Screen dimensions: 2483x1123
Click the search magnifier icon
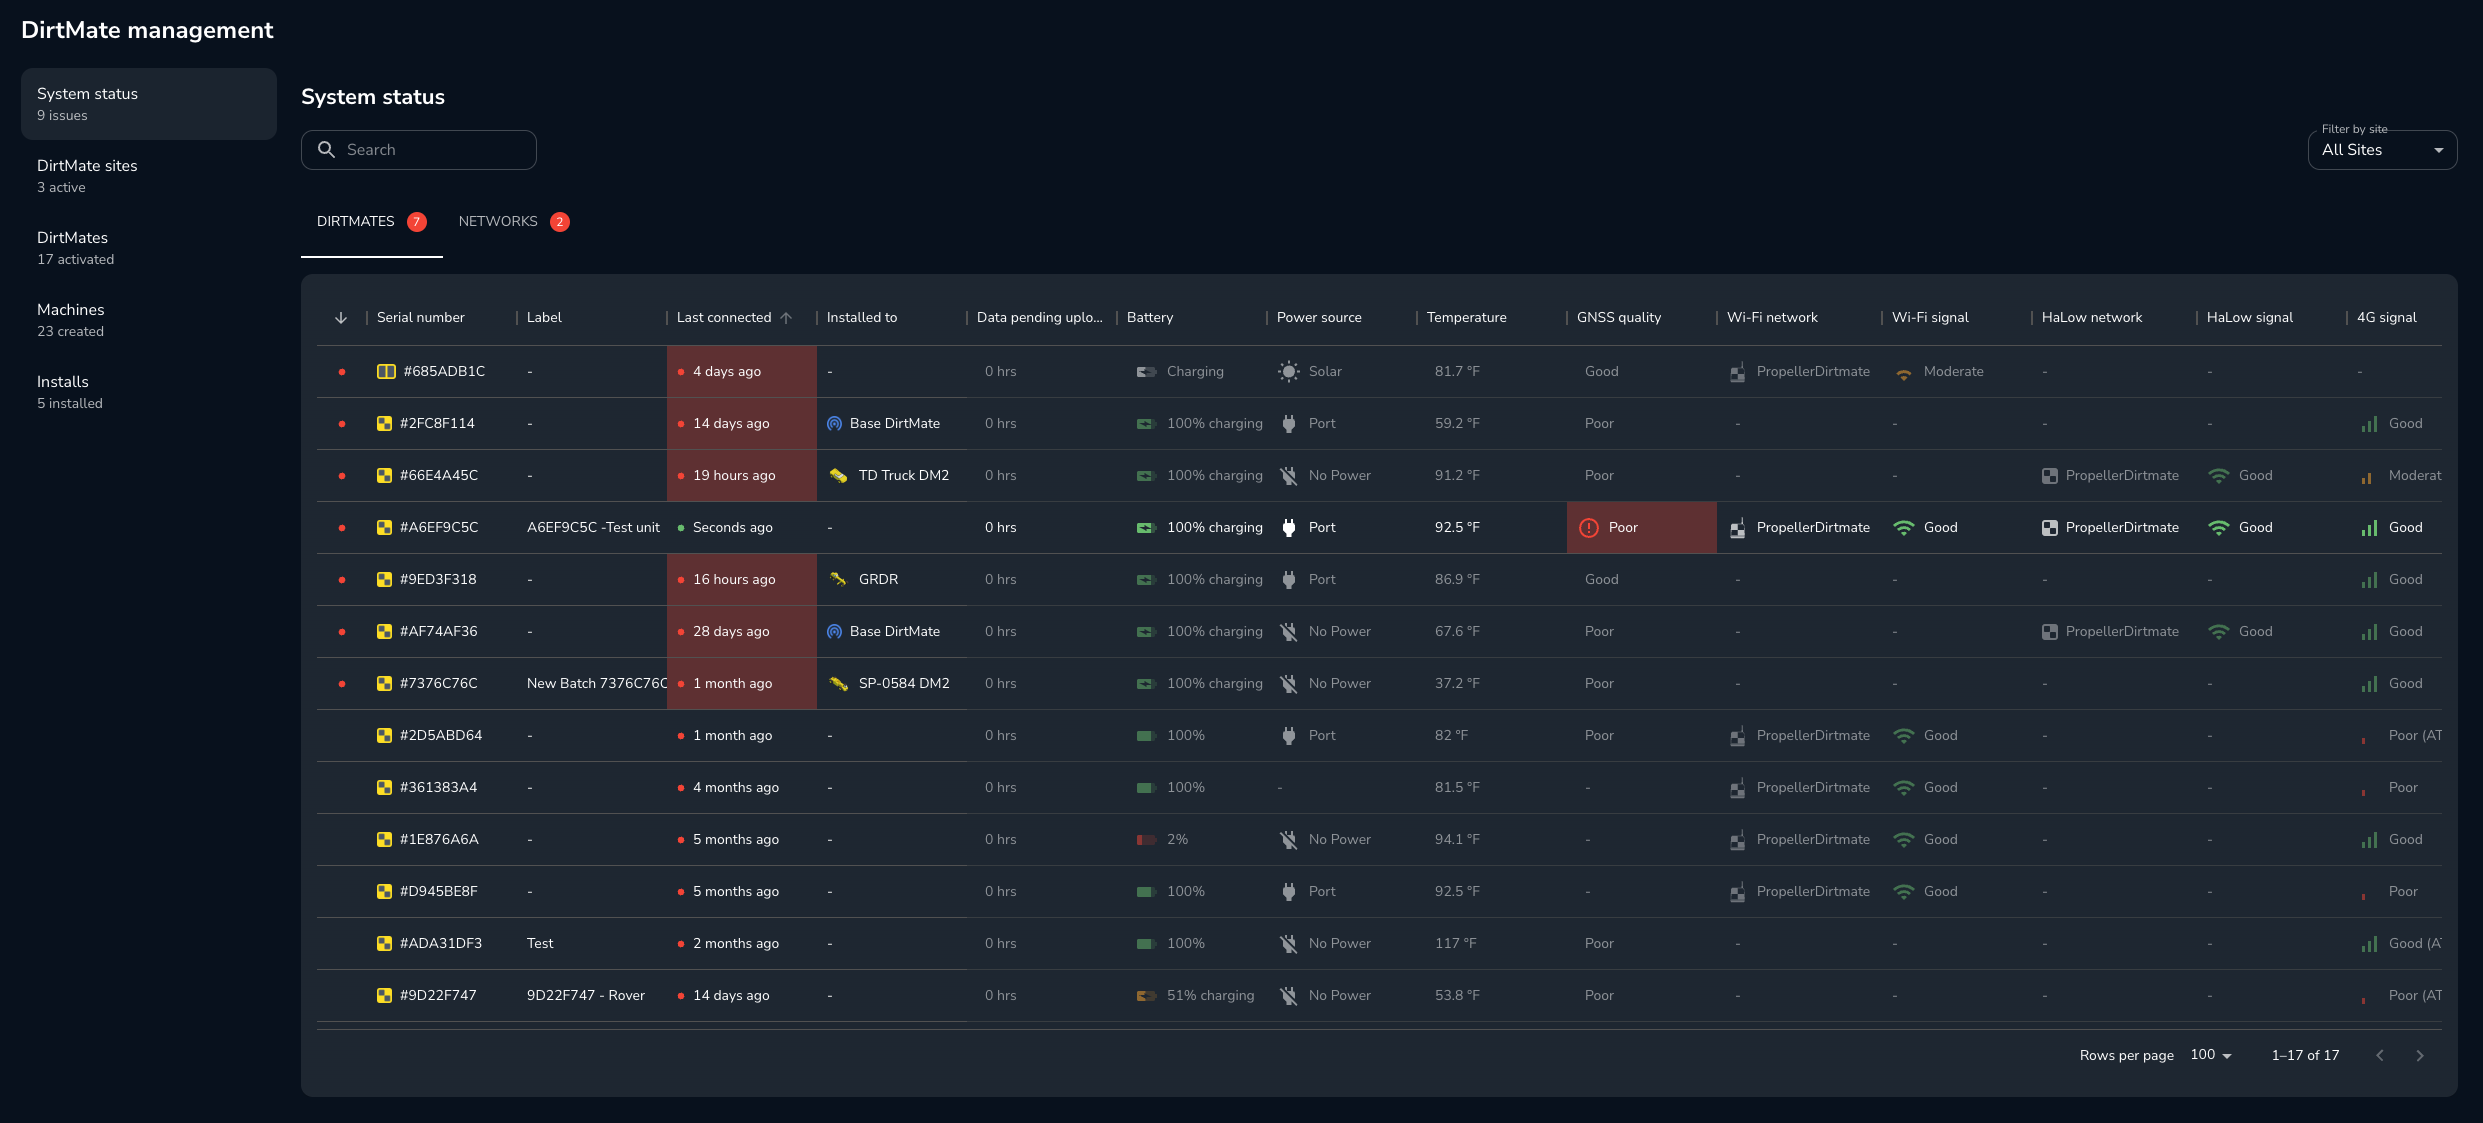point(326,150)
